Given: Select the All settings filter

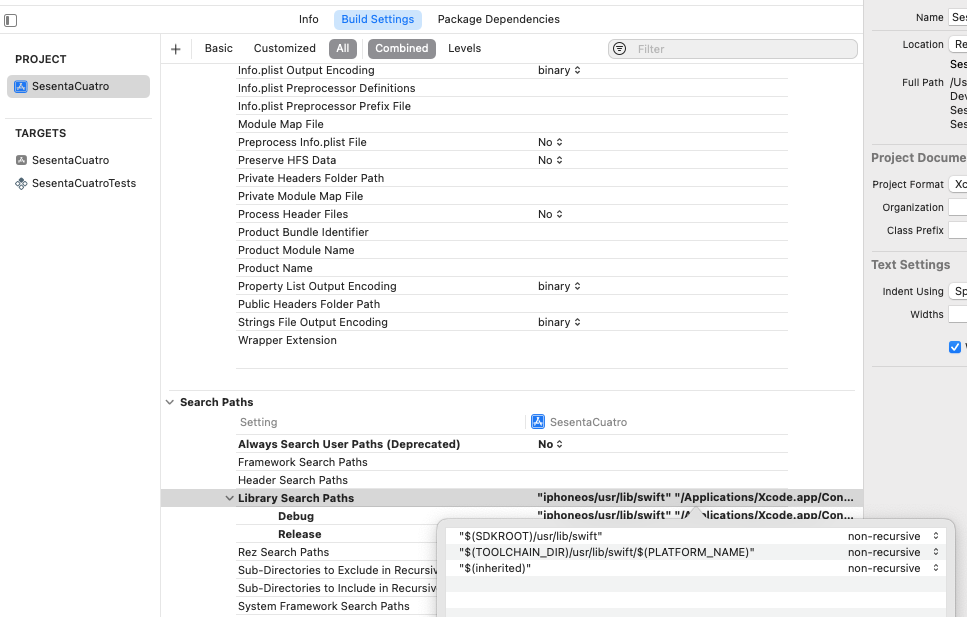Looking at the screenshot, I should pyautogui.click(x=343, y=49).
